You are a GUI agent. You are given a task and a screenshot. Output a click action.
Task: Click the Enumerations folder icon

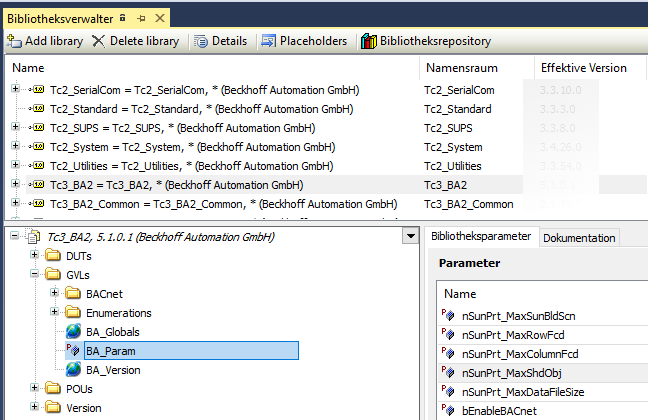point(73,312)
